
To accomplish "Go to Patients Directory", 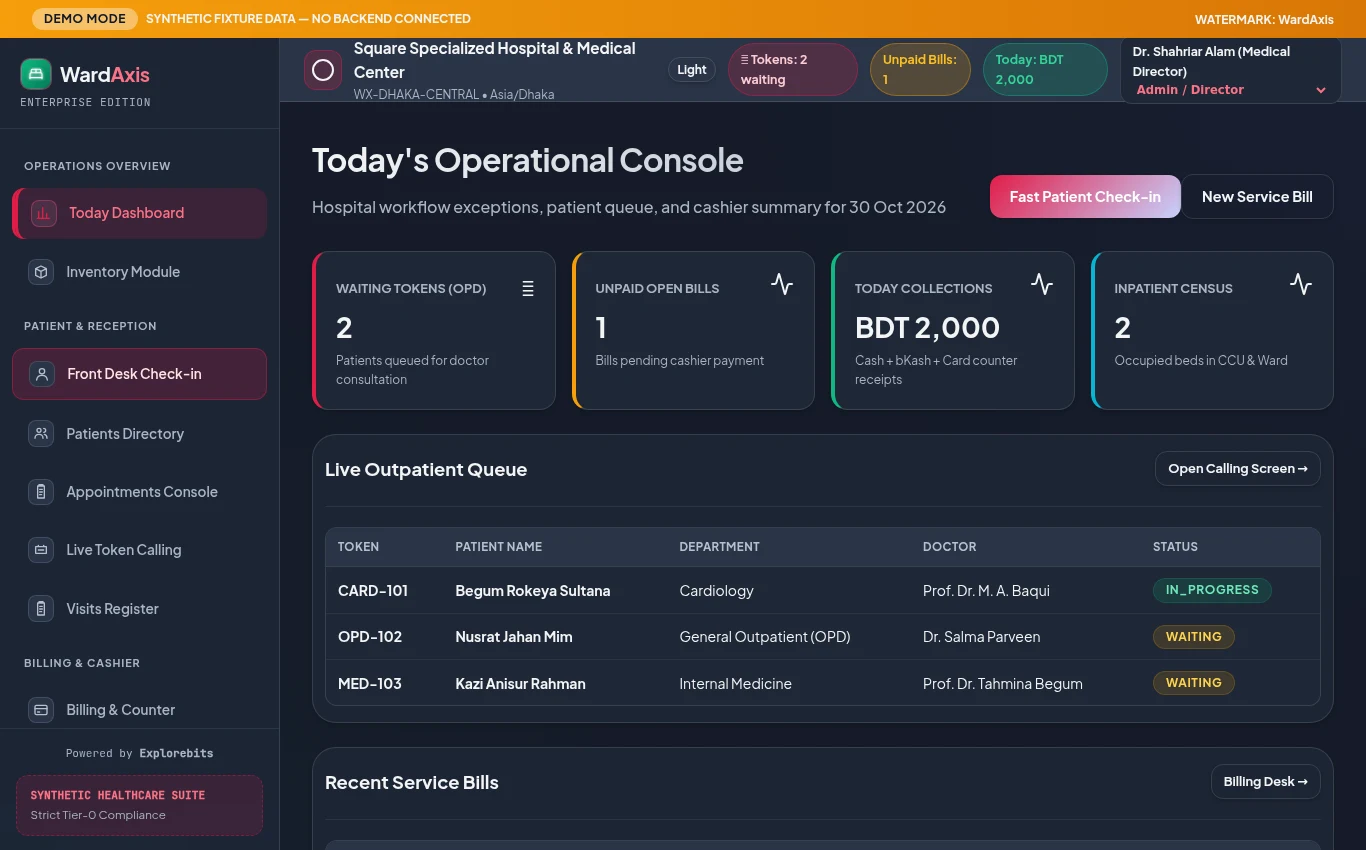I will pos(140,434).
